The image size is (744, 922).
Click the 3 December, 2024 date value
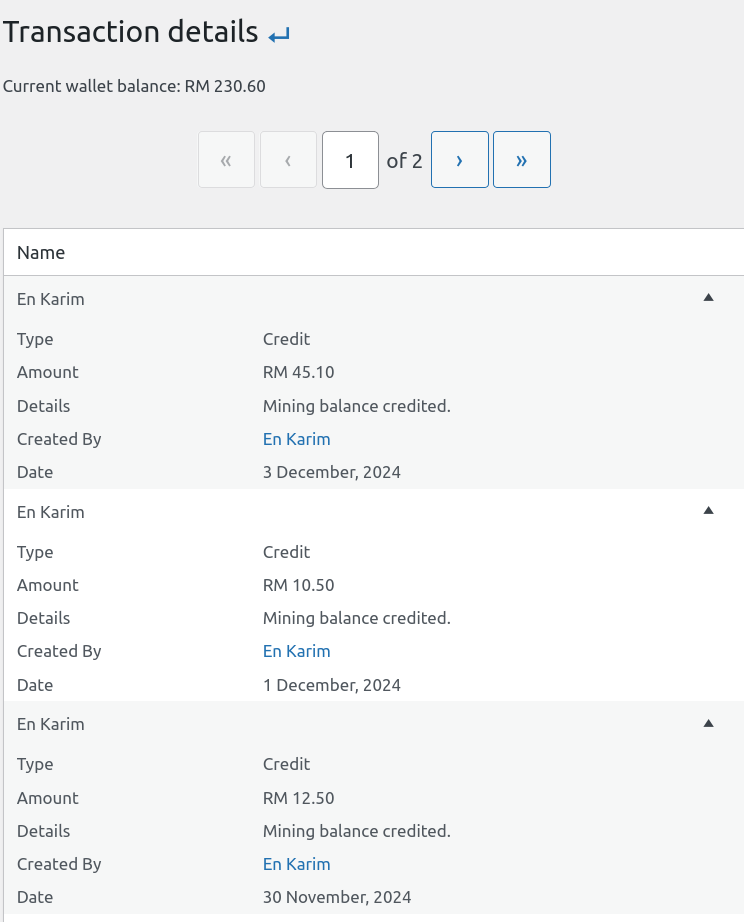(x=331, y=472)
